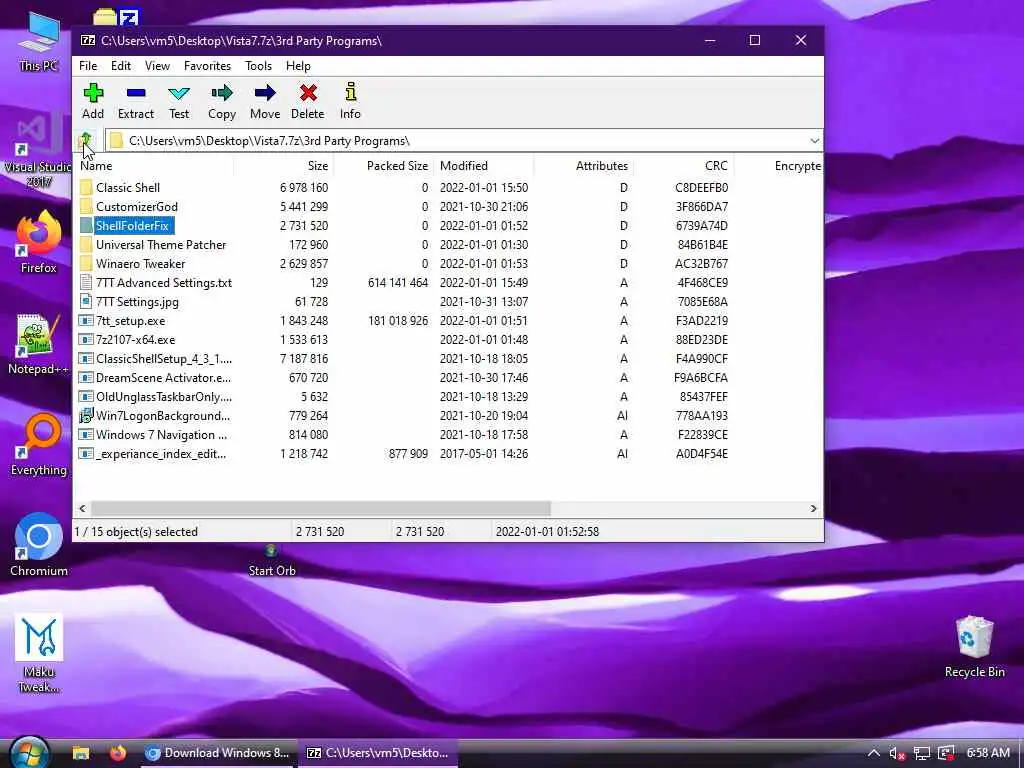Click the Extract toolbar icon
This screenshot has width=1024, height=768.
click(x=136, y=93)
